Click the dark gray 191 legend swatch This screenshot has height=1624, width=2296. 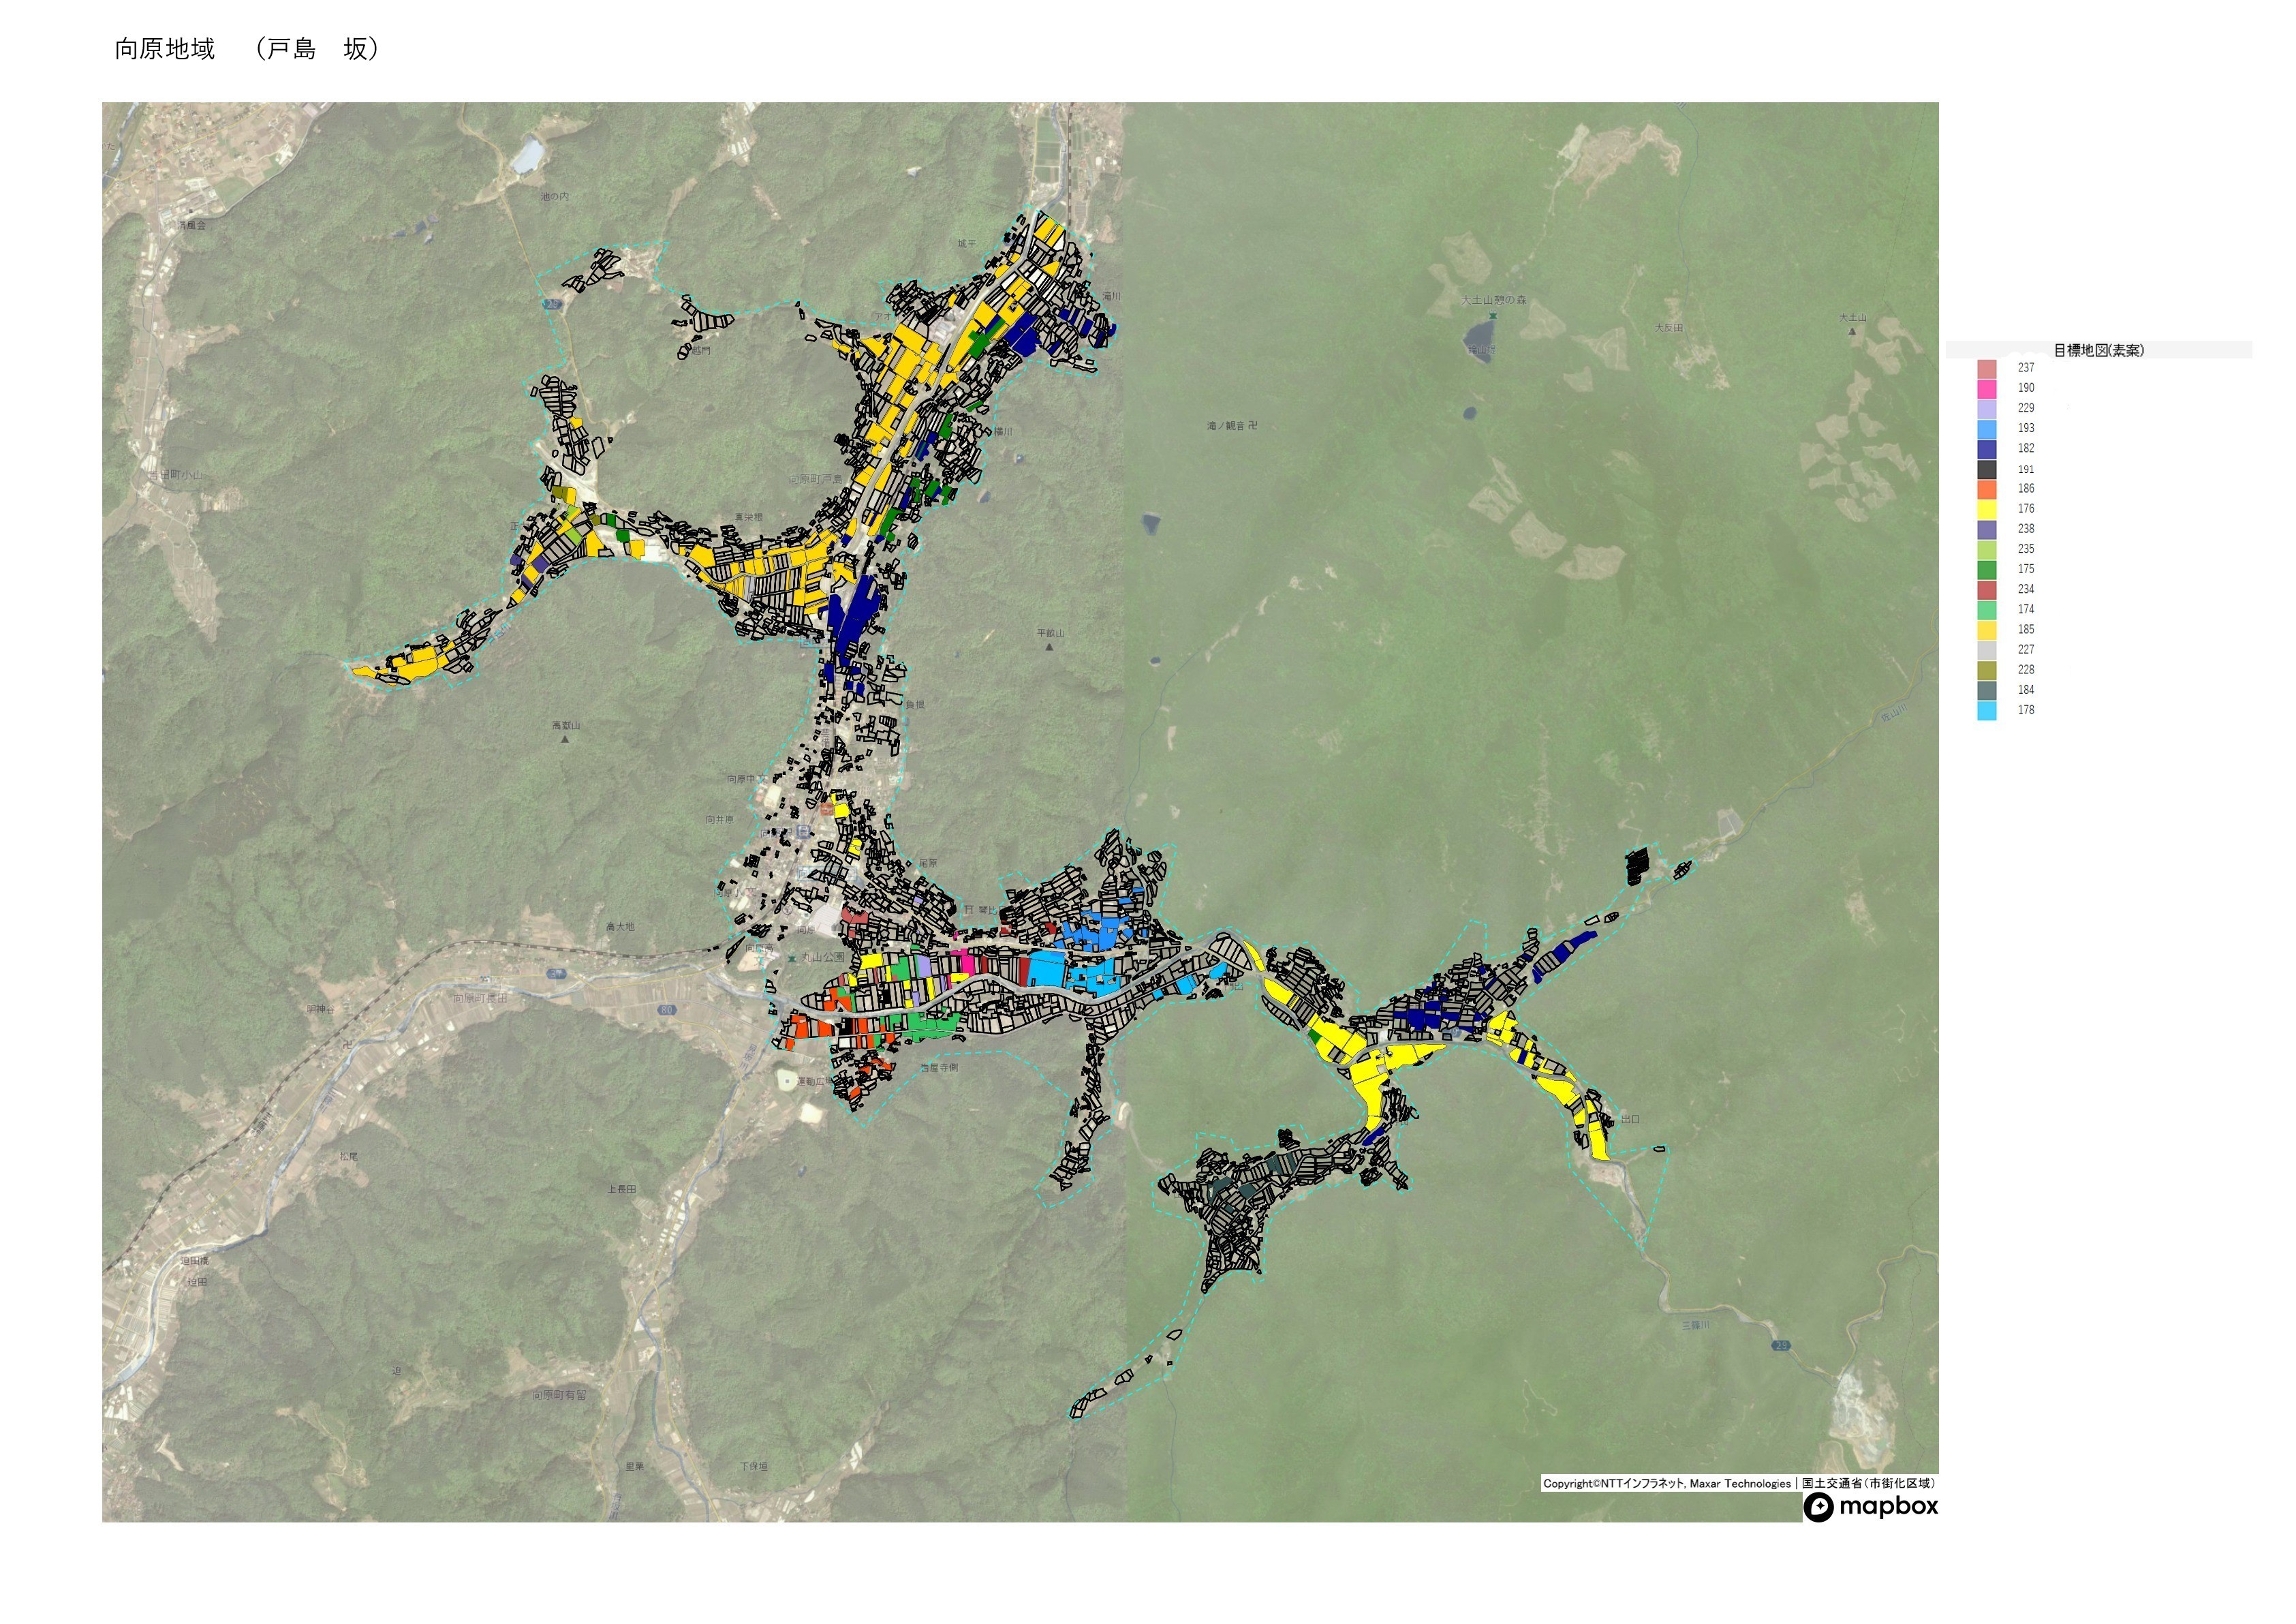point(1987,470)
